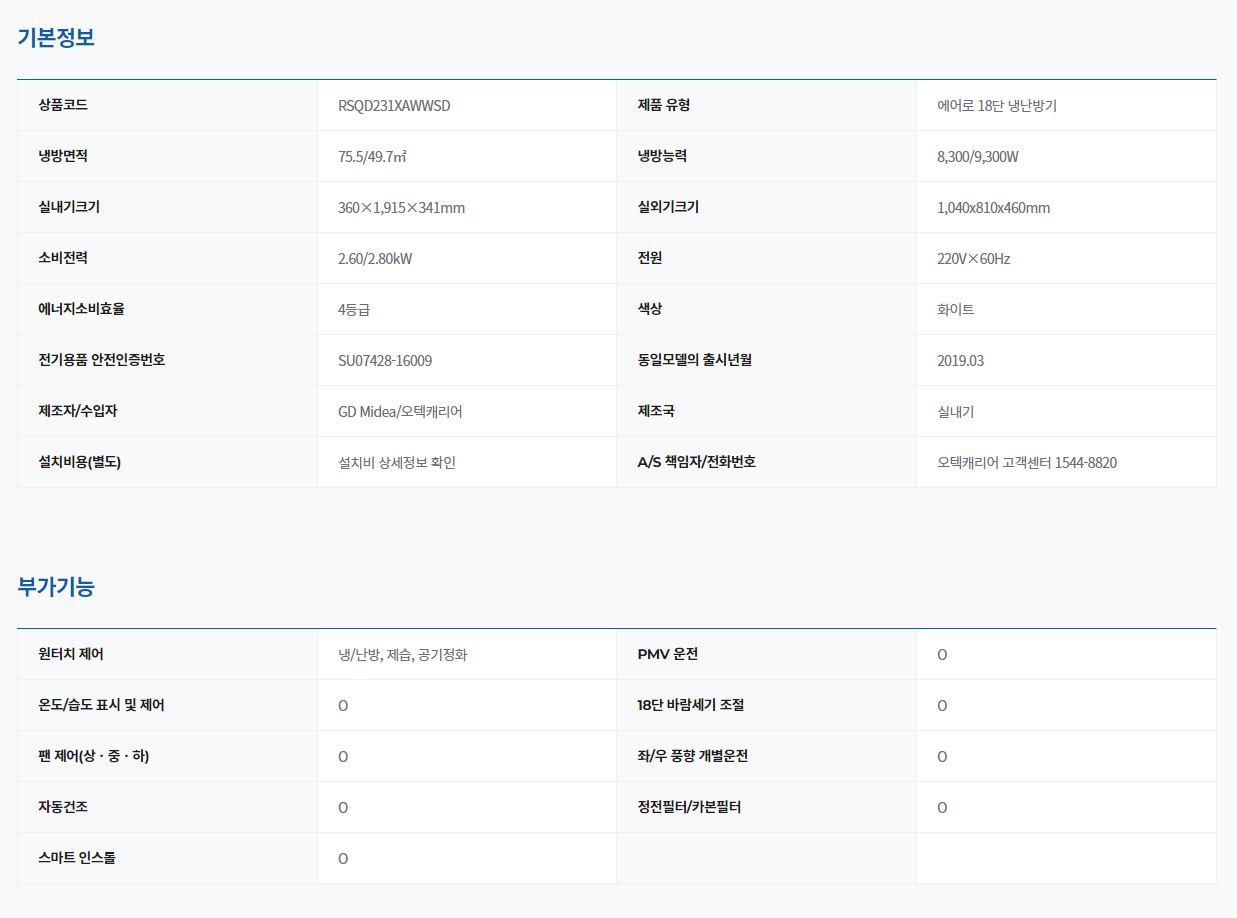Click the 기본정보 section heading
Viewport: 1237px width, 918px height.
(56, 38)
